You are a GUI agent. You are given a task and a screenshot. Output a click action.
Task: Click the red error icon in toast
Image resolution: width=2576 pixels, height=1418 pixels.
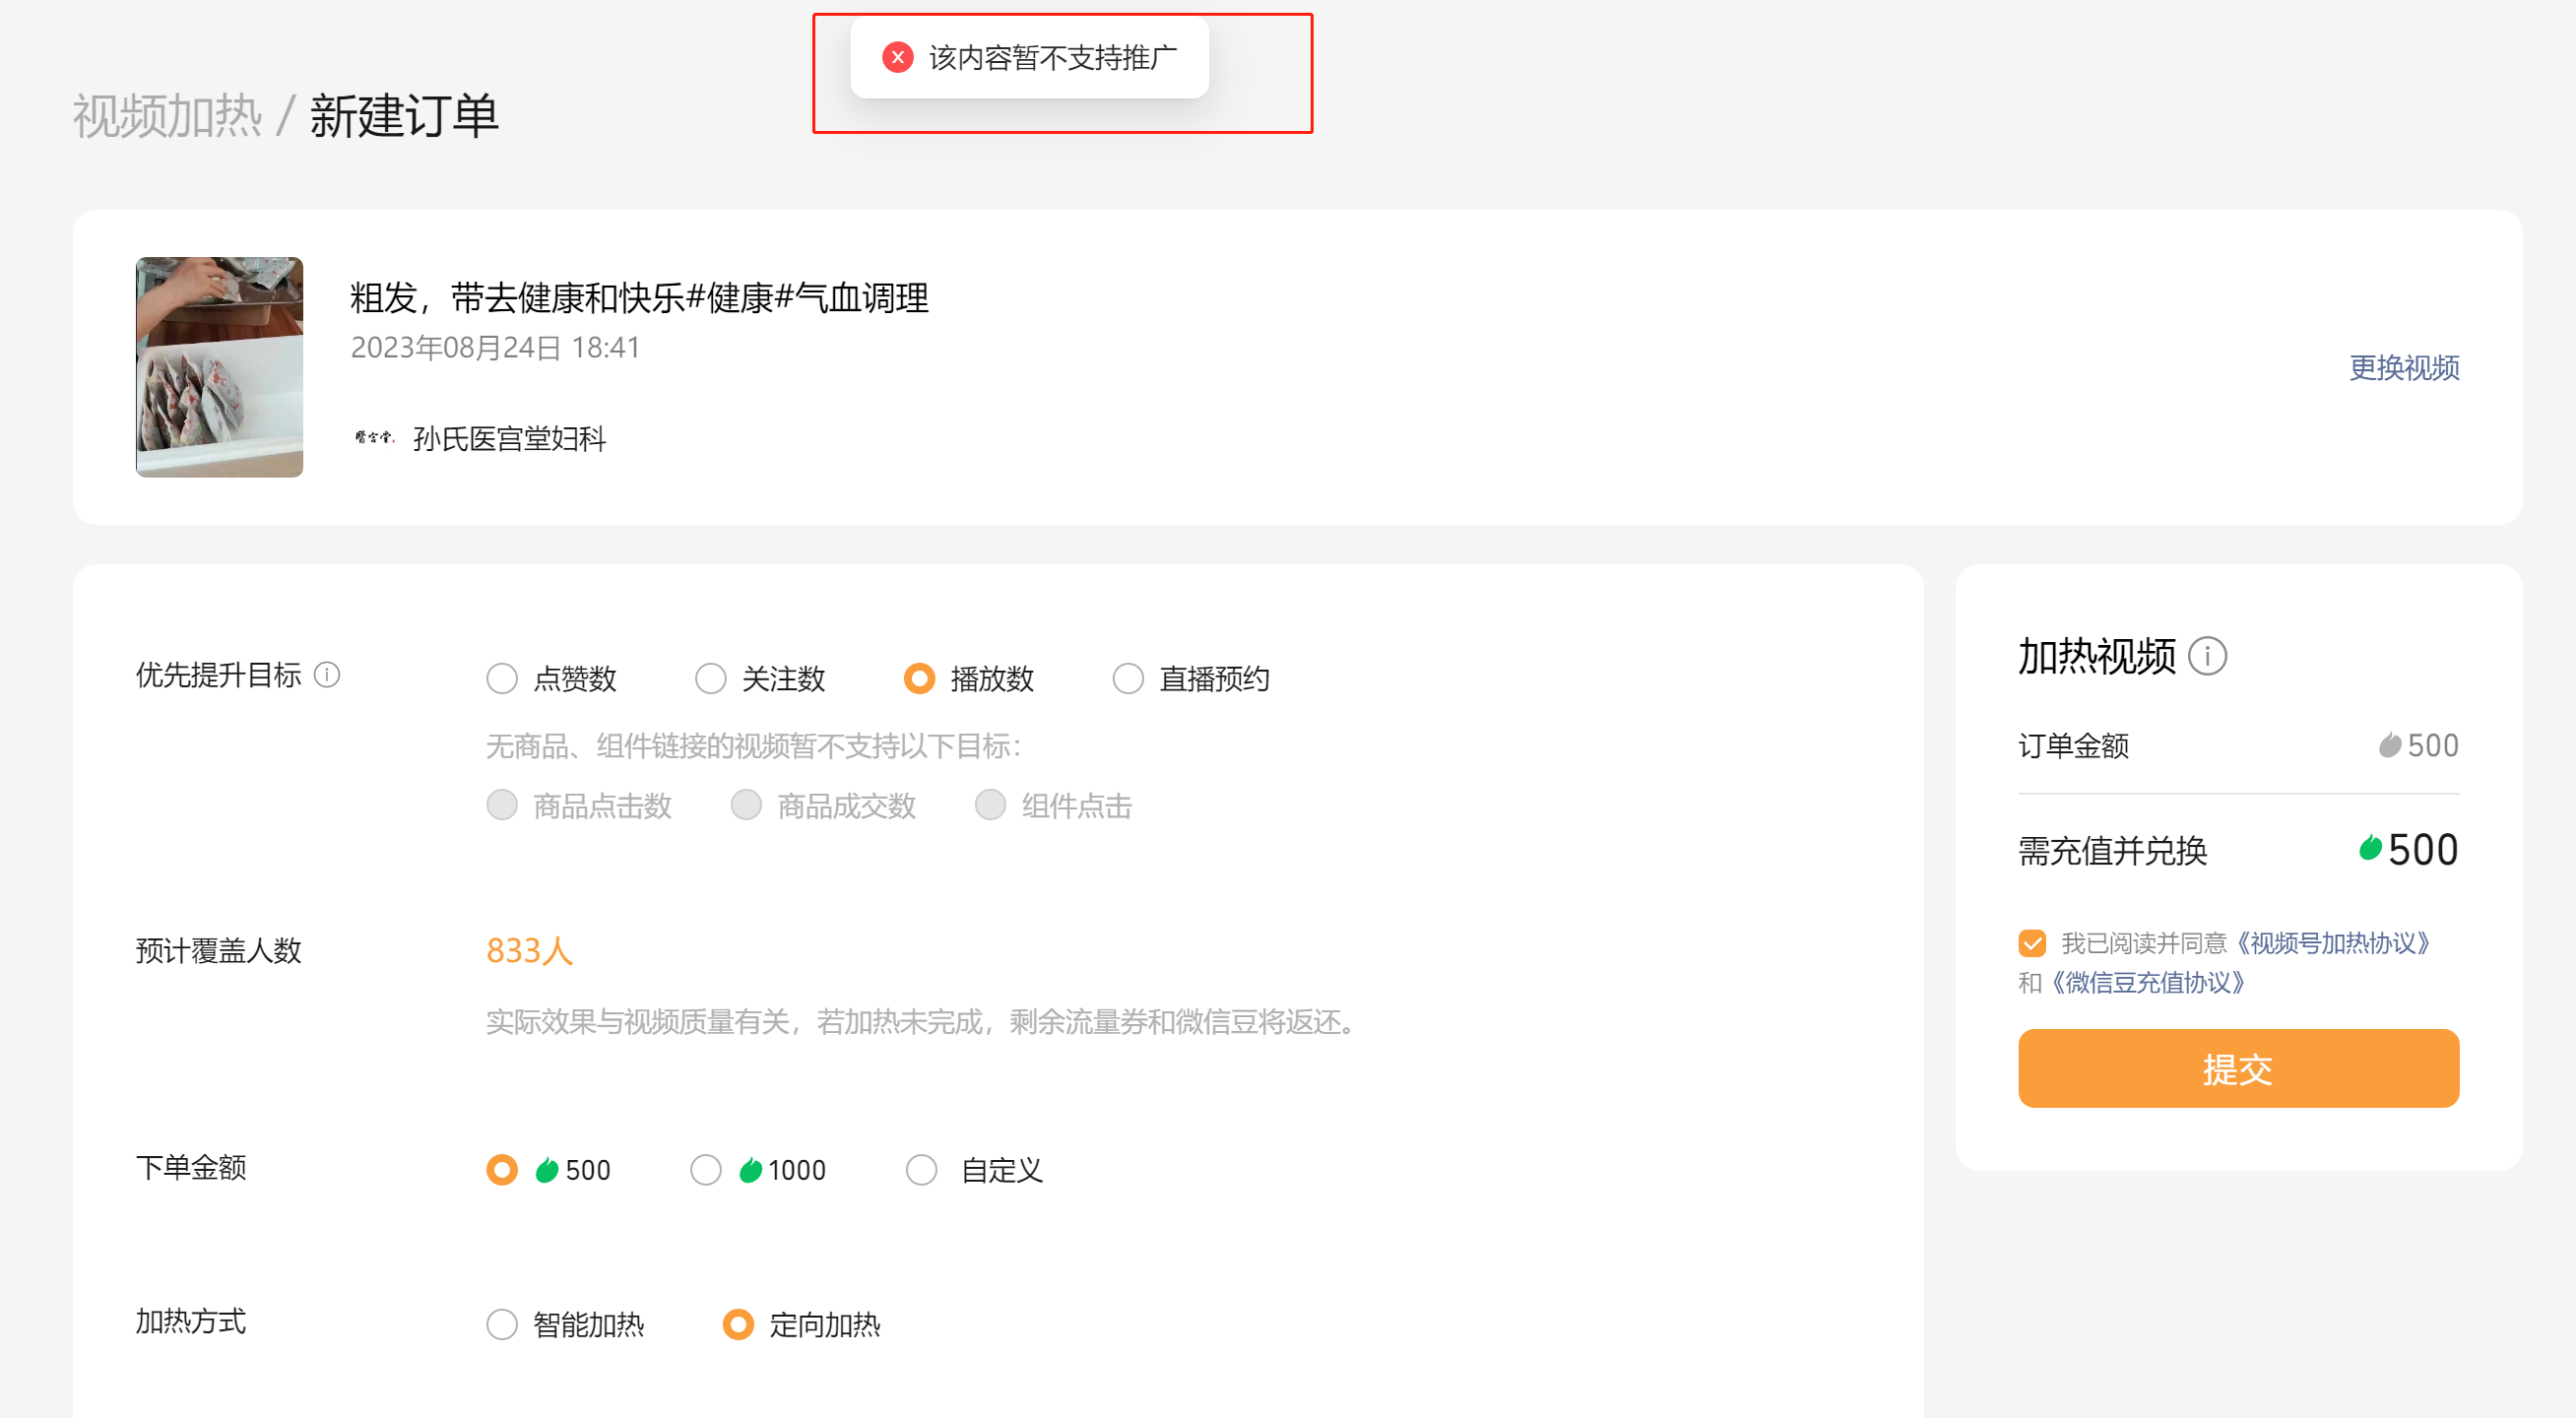[x=897, y=58]
